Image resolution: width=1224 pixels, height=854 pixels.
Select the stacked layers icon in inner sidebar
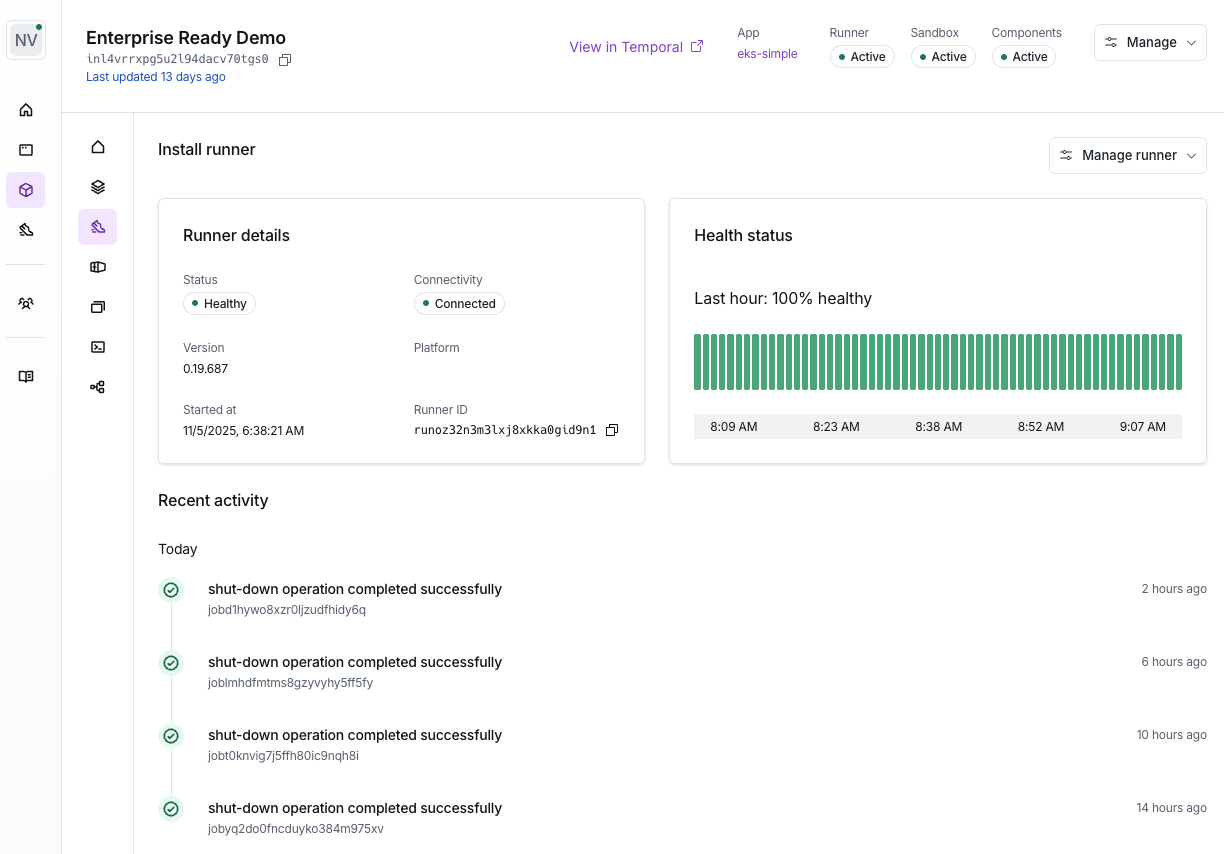(x=98, y=187)
